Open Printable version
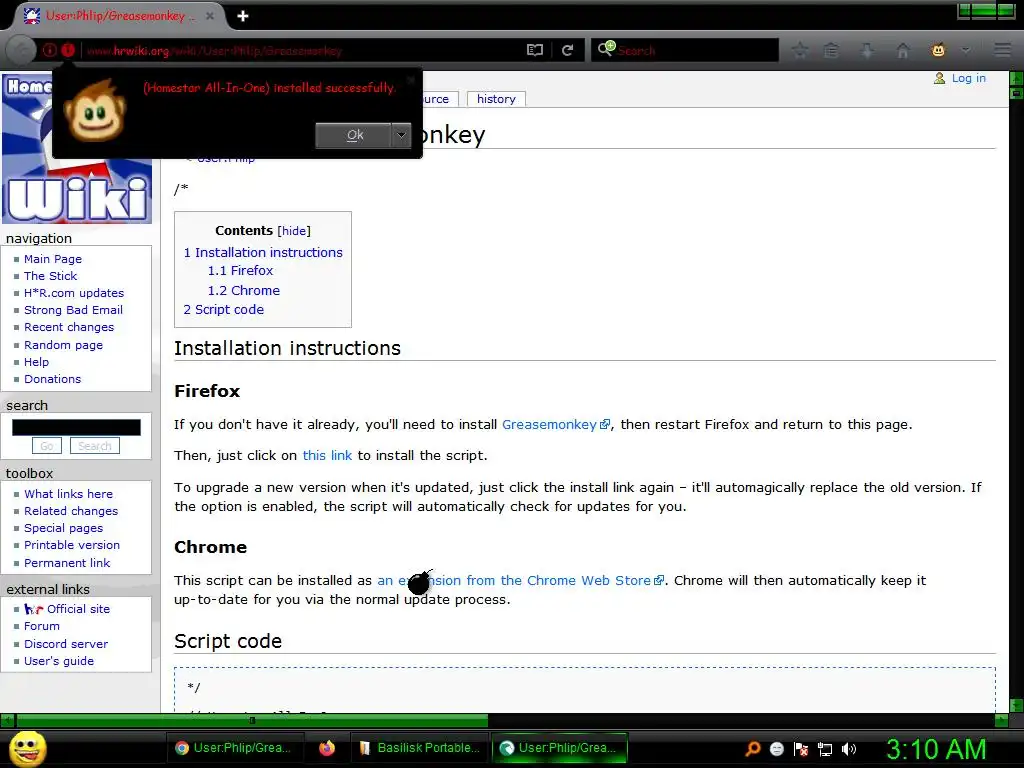The height and width of the screenshot is (768, 1024). tap(72, 545)
